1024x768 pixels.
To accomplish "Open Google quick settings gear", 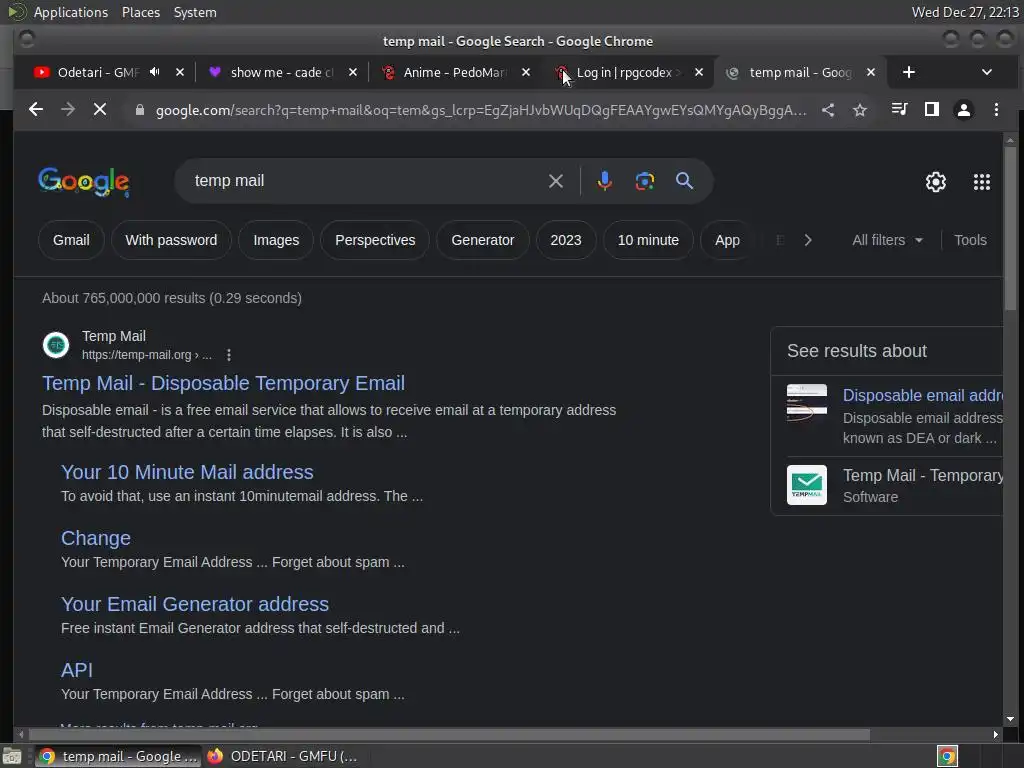I will pyautogui.click(x=936, y=182).
